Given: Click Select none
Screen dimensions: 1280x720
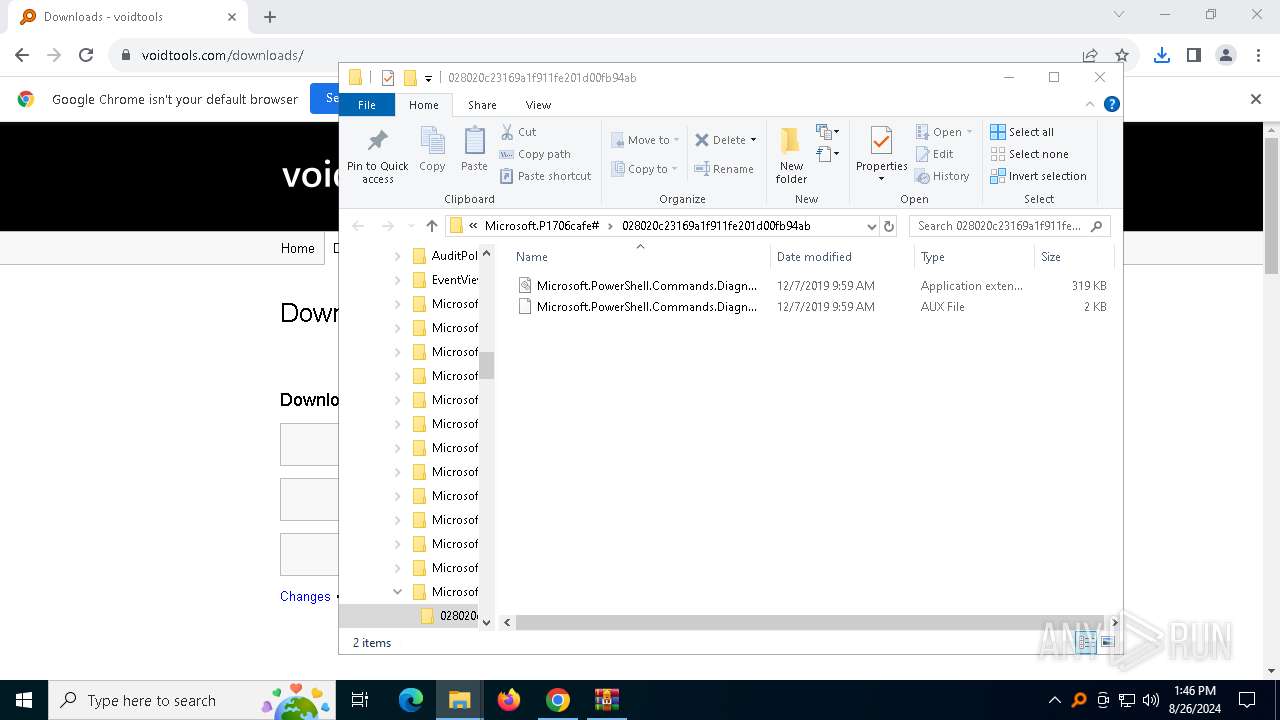Looking at the screenshot, I should point(1029,154).
